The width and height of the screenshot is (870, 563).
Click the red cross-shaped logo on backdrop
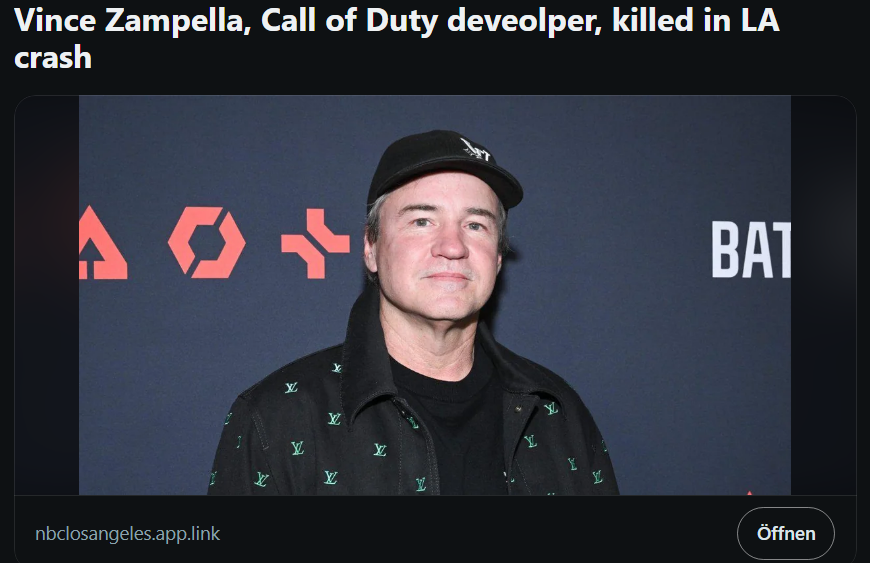point(315,243)
